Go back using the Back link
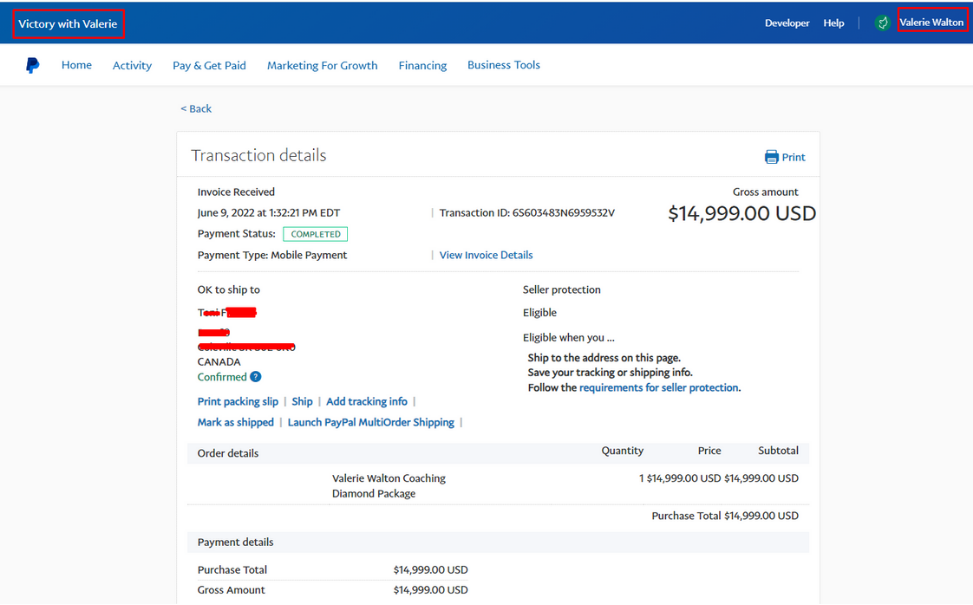This screenshot has width=973, height=605. click(x=196, y=109)
